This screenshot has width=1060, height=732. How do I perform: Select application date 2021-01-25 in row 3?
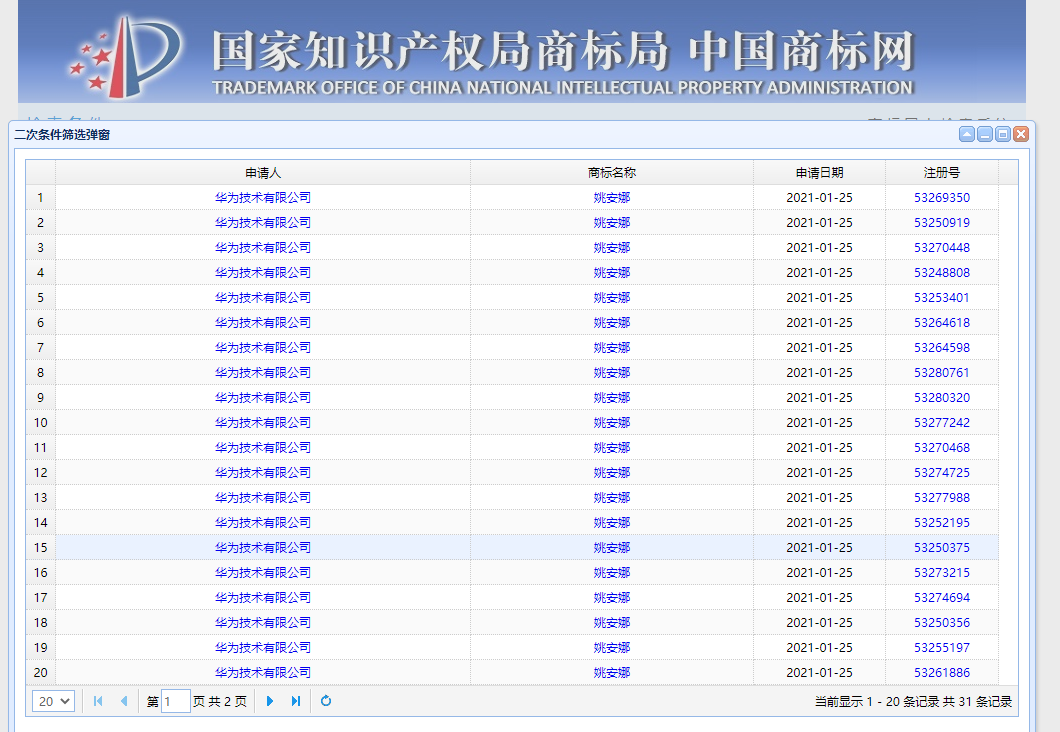(819, 247)
